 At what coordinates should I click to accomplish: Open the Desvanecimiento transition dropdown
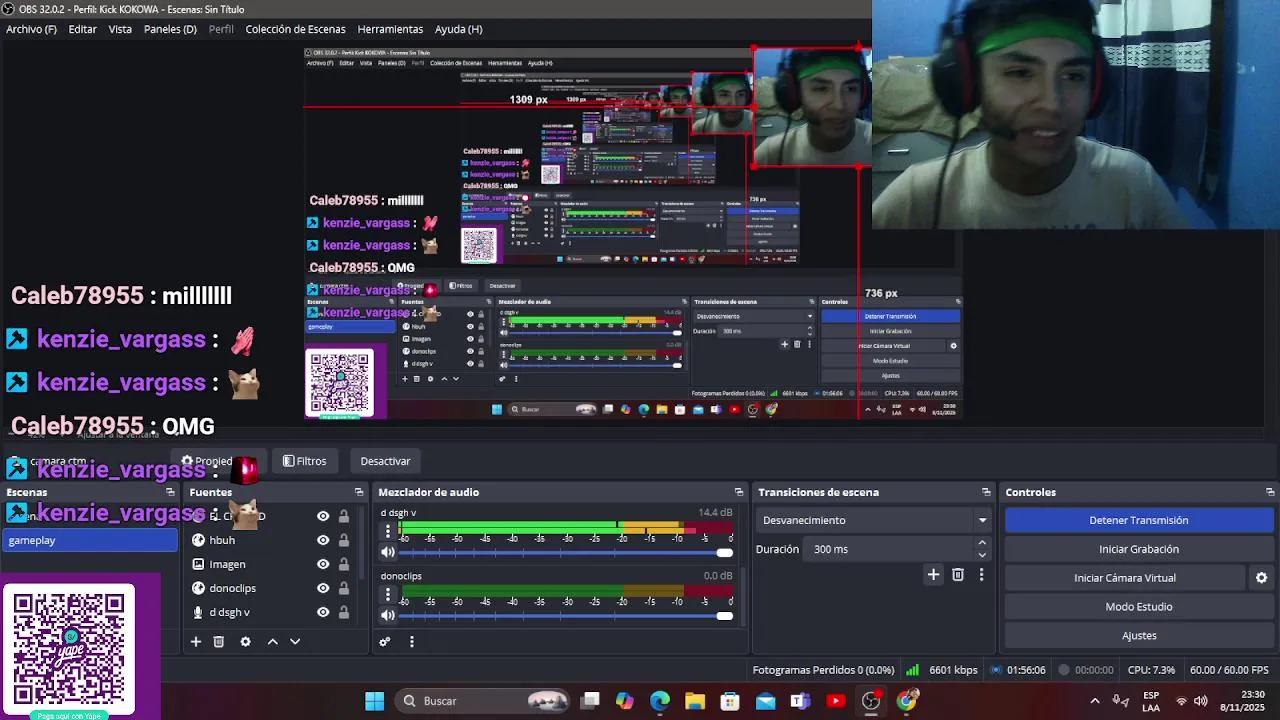[874, 520]
